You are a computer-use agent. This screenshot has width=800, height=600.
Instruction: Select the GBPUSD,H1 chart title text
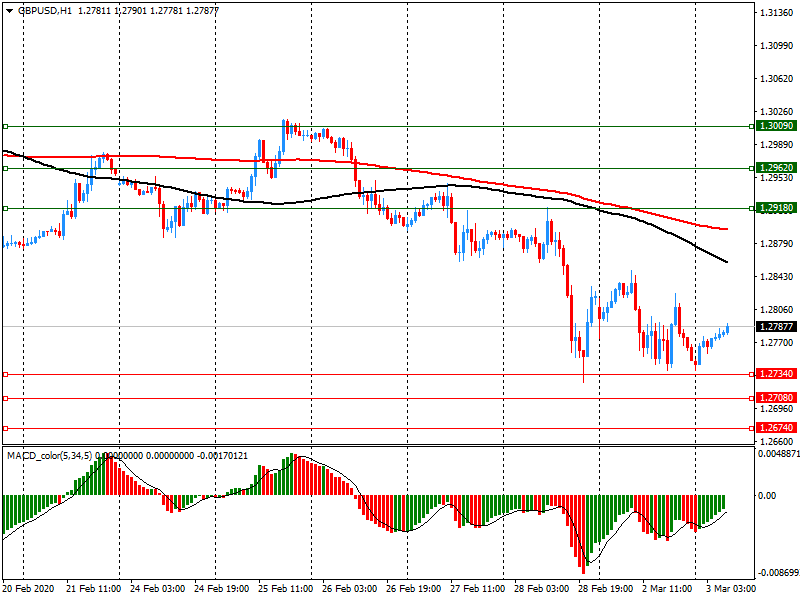[44, 10]
